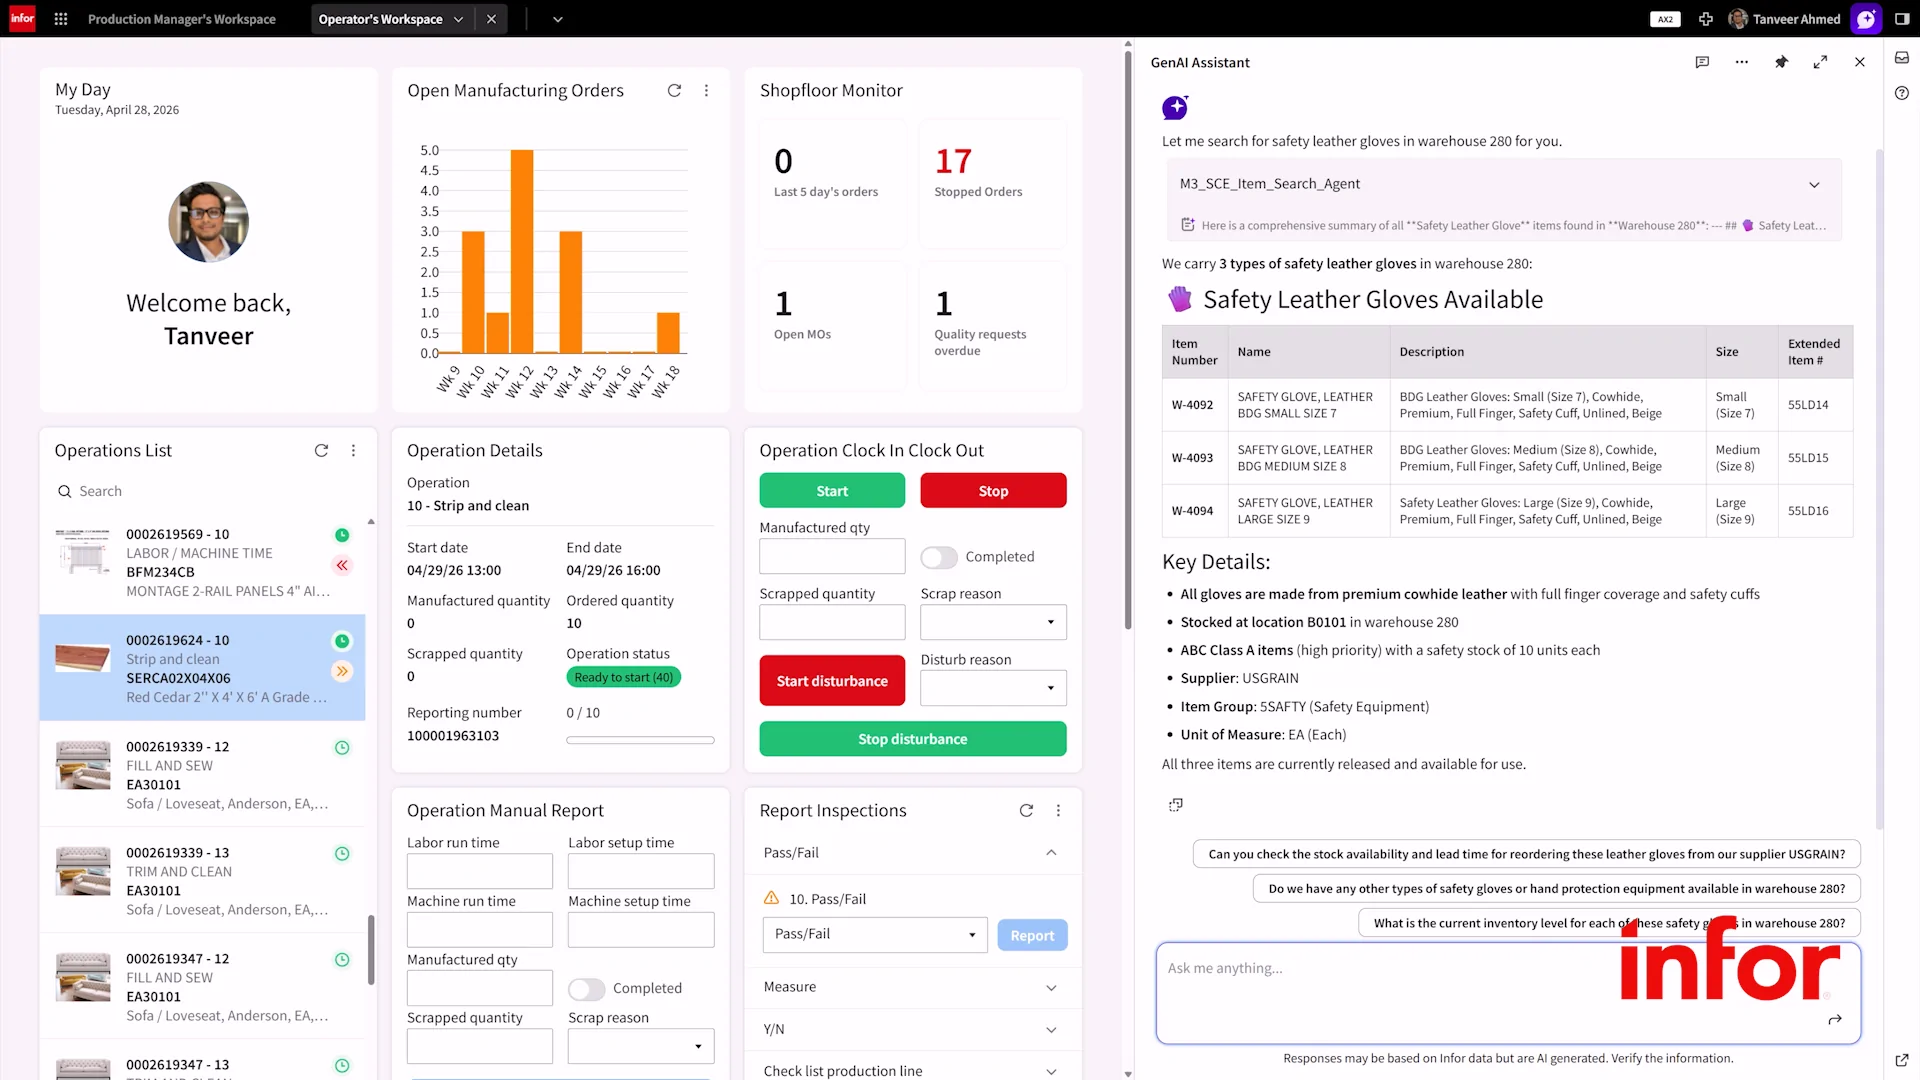Expand the GenAI Assistant to full view

pos(1820,62)
